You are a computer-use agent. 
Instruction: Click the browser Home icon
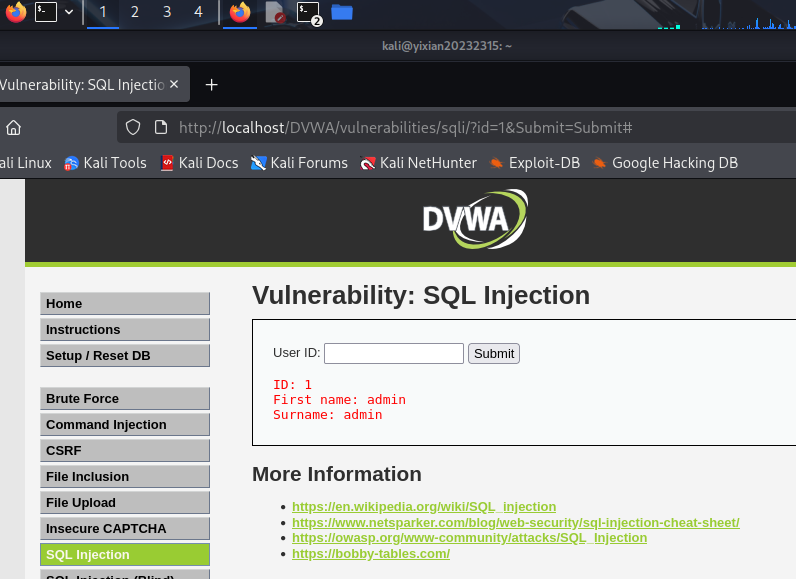tap(13, 128)
